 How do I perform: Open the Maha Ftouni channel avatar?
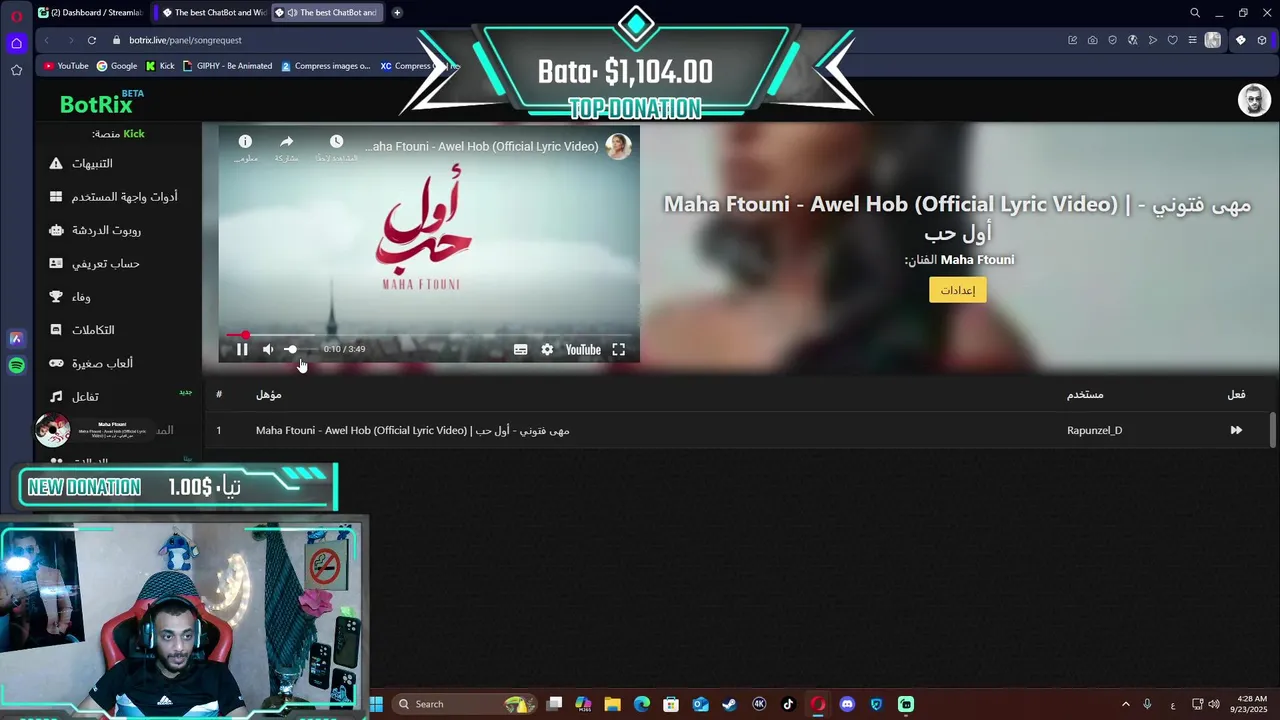[x=618, y=146]
